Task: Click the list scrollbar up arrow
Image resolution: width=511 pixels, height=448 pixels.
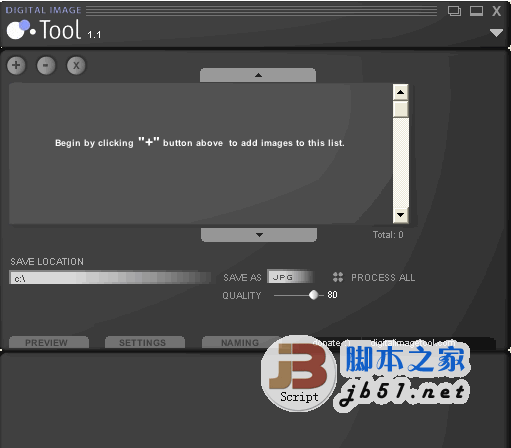Action: click(x=401, y=92)
